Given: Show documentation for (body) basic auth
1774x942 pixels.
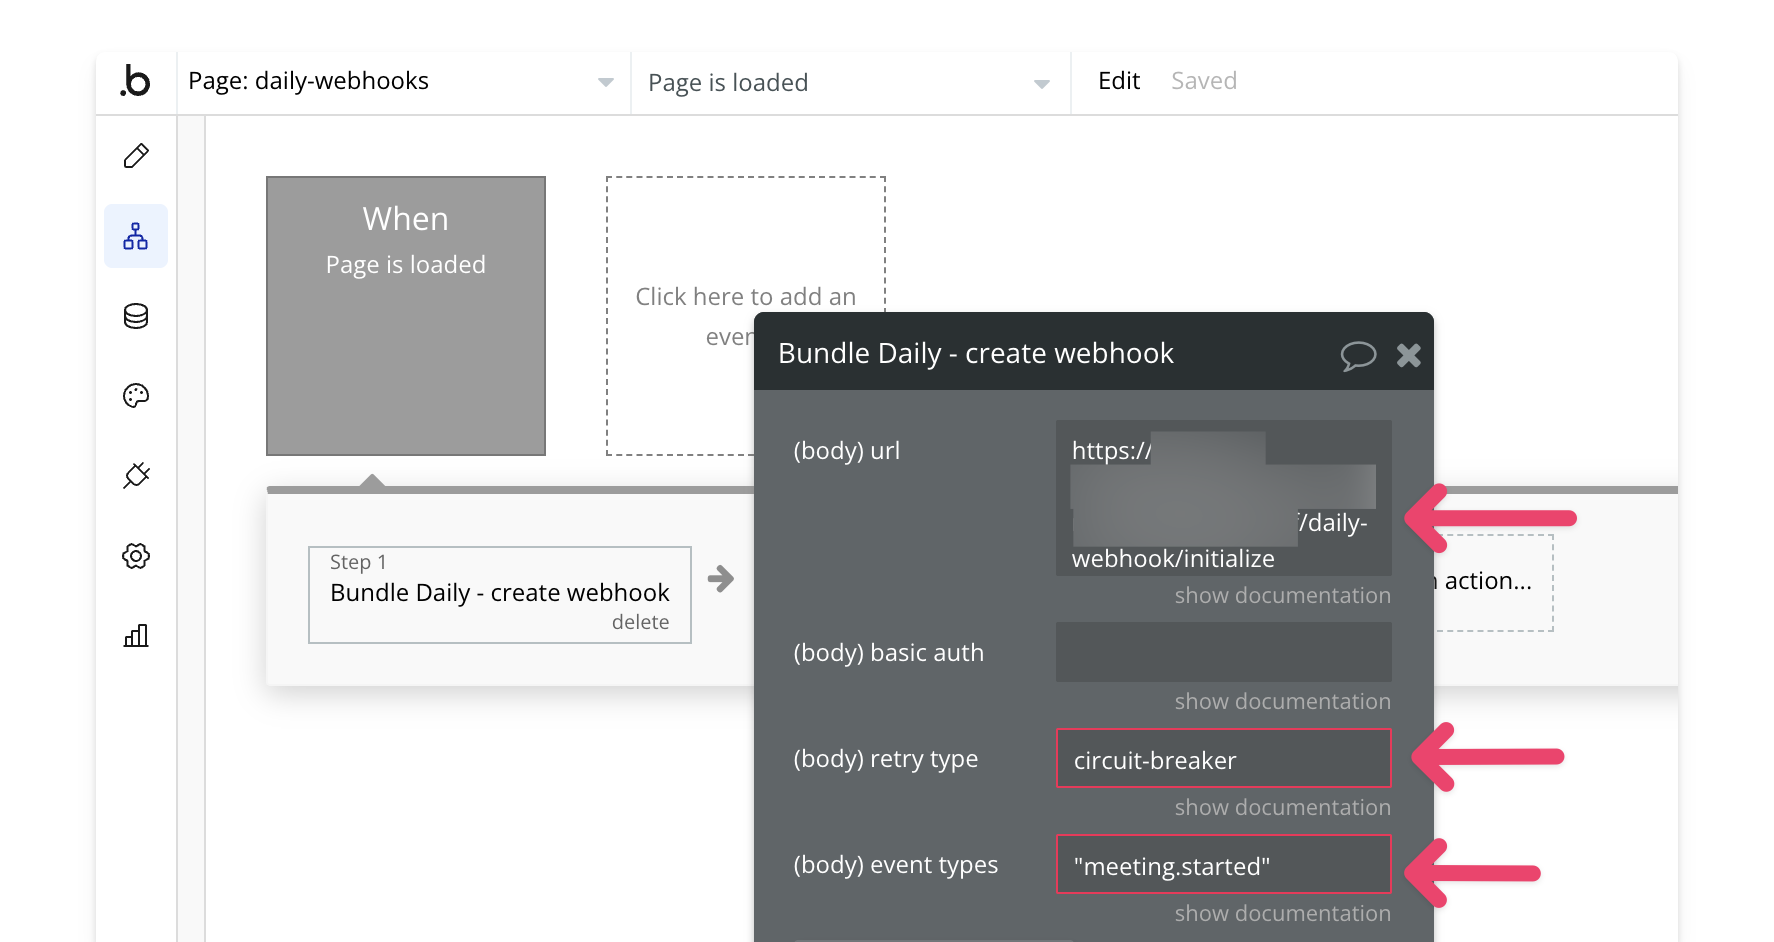Looking at the screenshot, I should point(1283,701).
